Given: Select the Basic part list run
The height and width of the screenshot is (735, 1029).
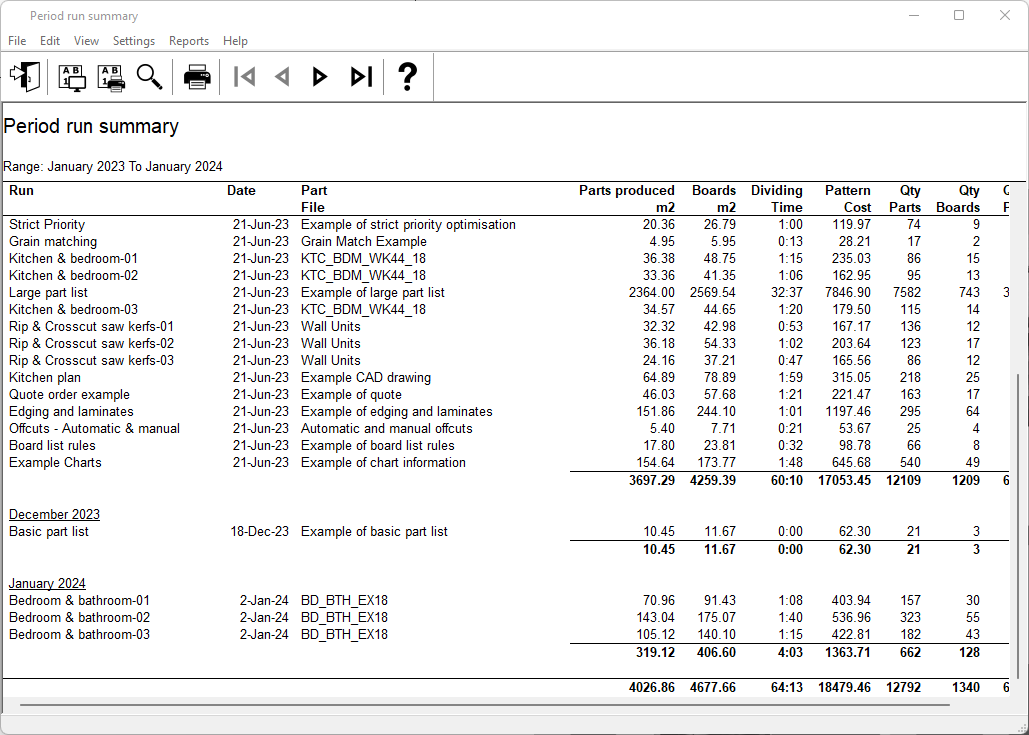Looking at the screenshot, I should (49, 532).
